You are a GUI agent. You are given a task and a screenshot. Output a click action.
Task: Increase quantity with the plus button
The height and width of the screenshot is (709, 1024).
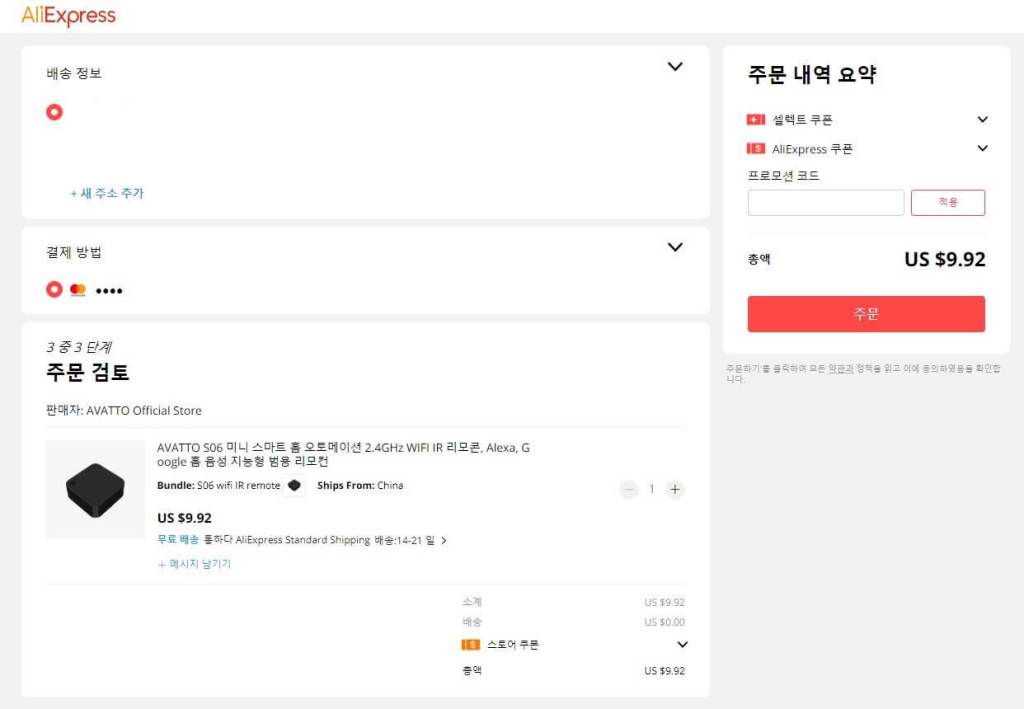(x=675, y=489)
